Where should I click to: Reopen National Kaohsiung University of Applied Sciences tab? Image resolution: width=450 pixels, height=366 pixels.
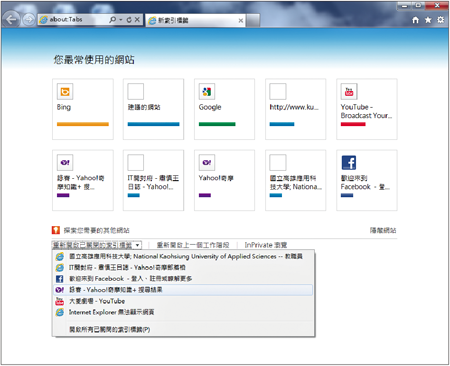(183, 256)
